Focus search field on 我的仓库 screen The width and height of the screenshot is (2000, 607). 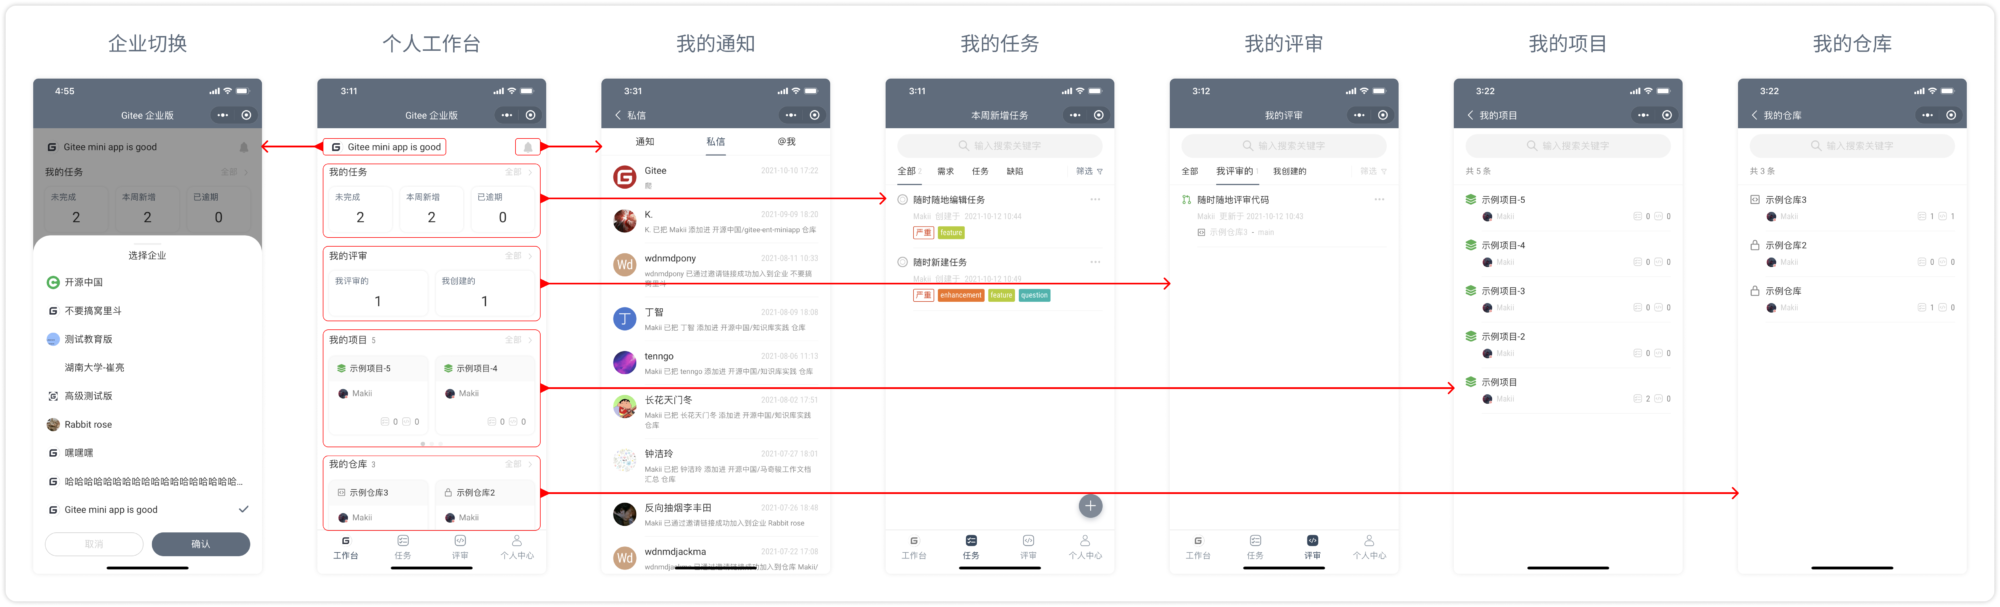(1852, 146)
